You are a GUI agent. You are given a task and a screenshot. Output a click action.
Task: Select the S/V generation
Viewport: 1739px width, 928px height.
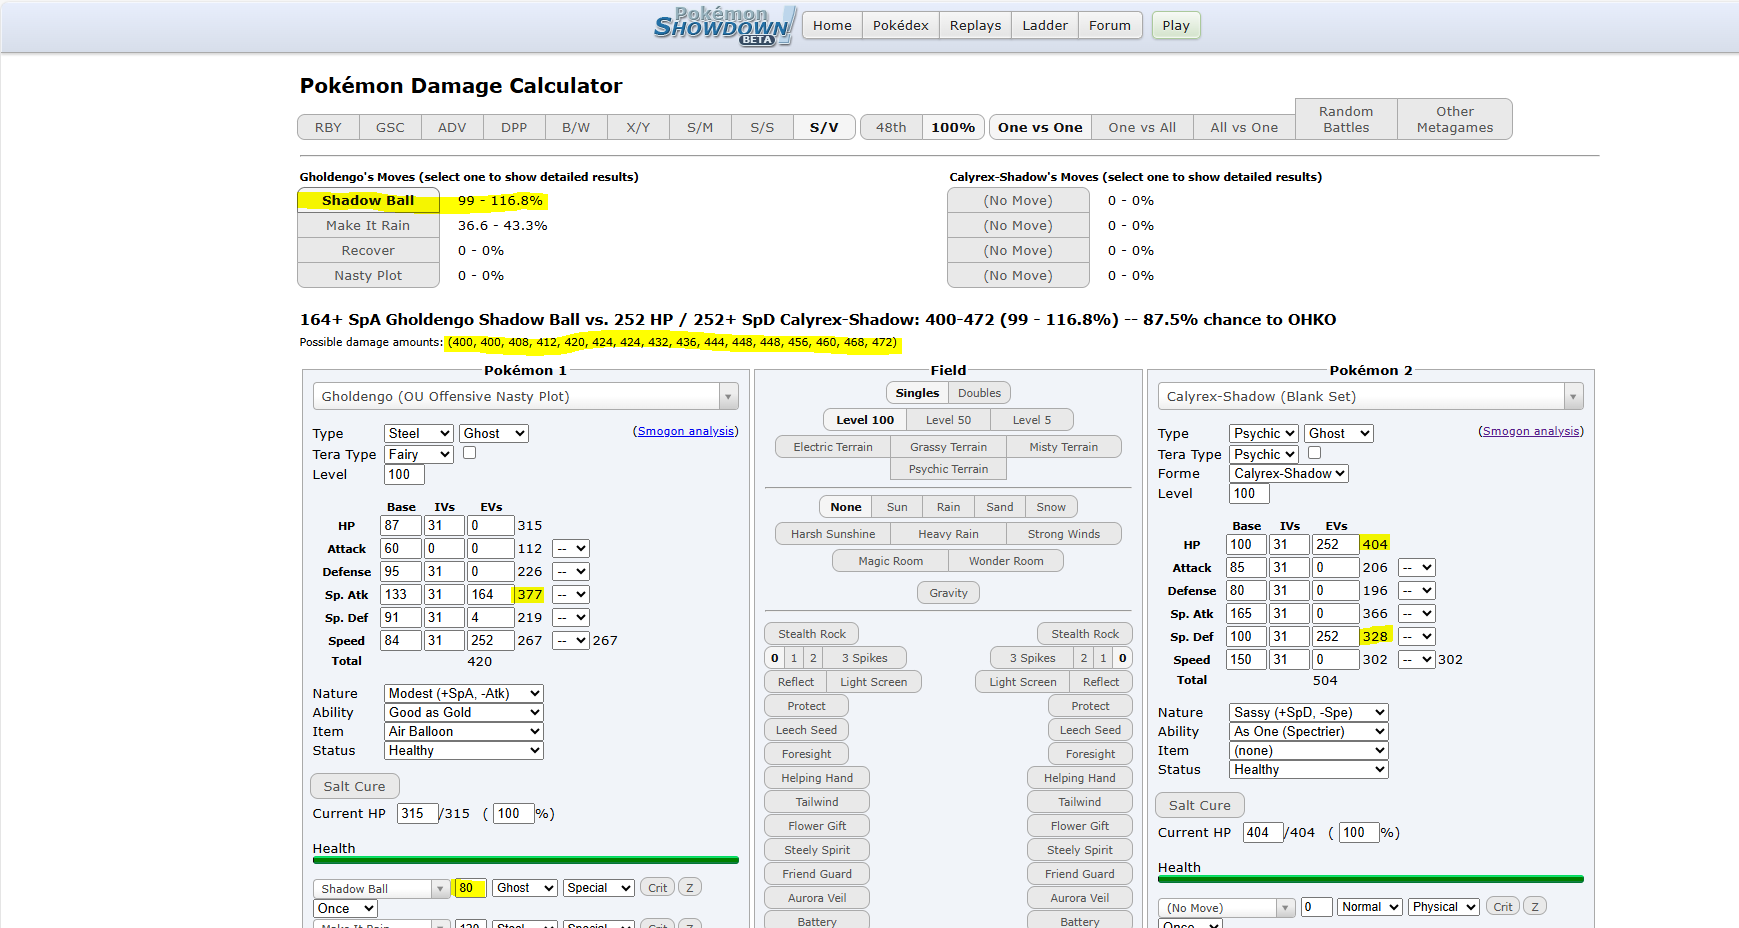click(x=824, y=127)
